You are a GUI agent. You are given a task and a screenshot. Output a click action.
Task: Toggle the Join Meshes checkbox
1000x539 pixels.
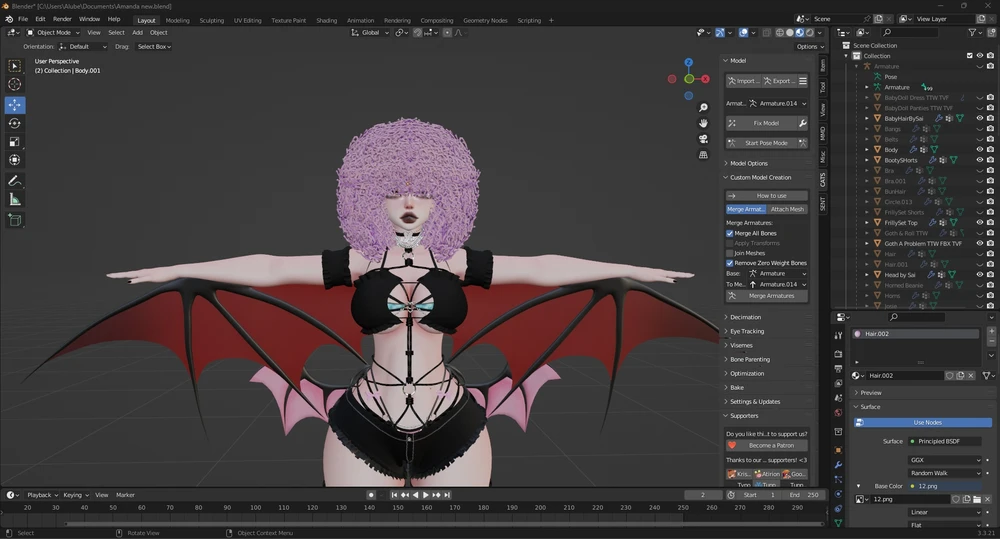click(730, 253)
